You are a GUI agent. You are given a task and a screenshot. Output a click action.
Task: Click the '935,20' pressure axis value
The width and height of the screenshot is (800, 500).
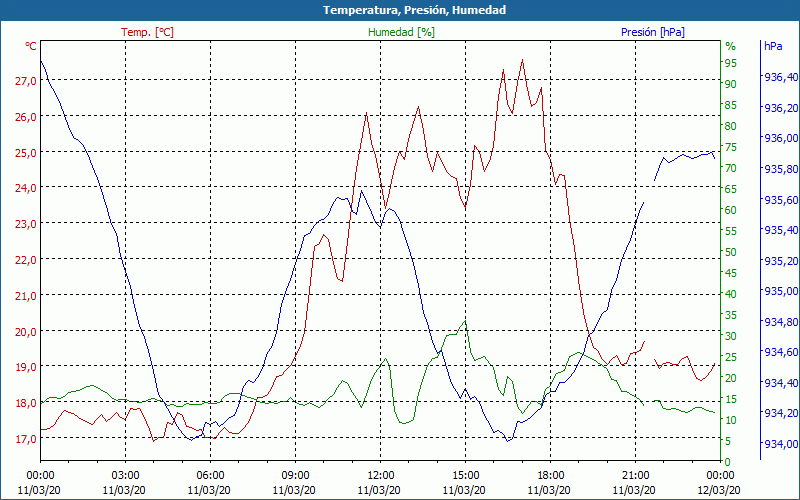781,260
